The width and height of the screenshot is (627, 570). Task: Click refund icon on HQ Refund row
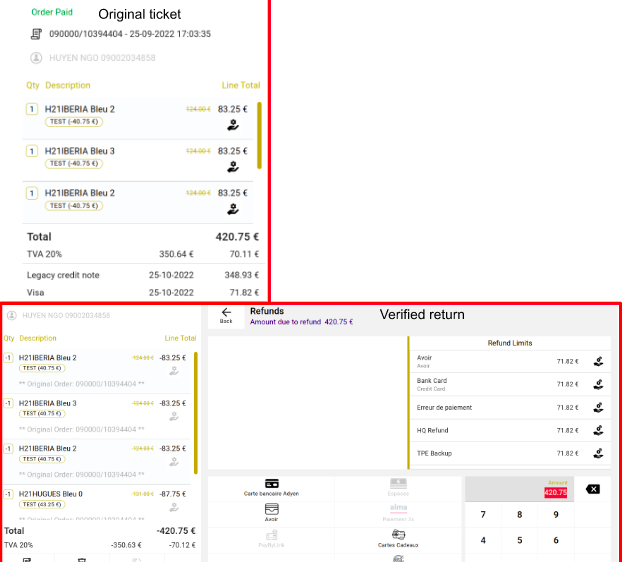598,430
